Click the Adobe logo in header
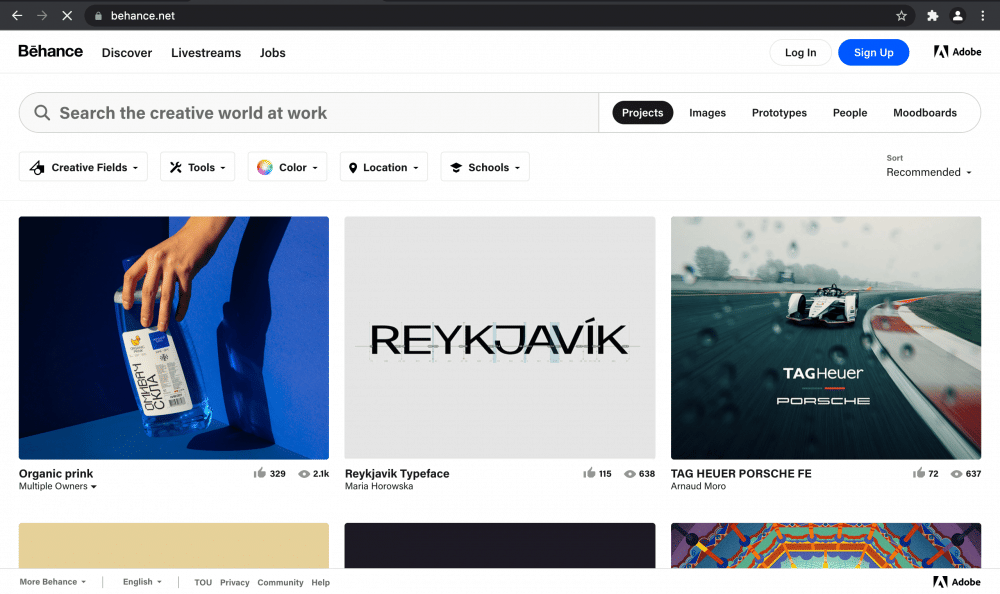 coord(957,52)
